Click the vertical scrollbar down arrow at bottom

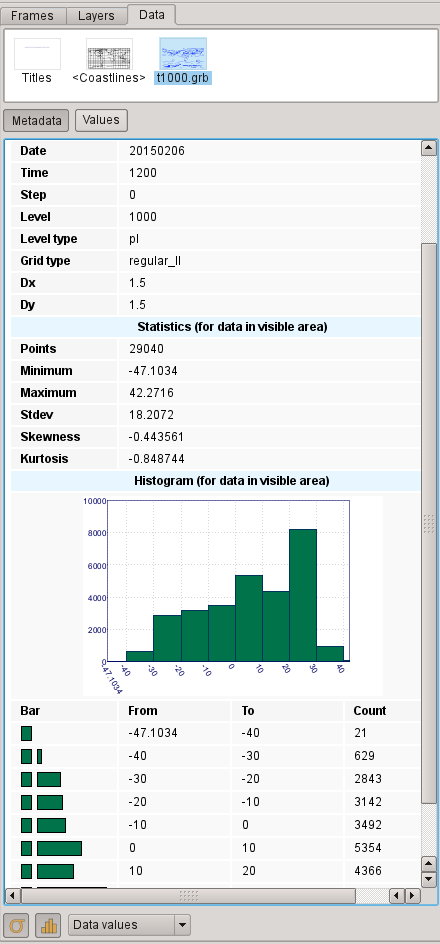tap(429, 879)
